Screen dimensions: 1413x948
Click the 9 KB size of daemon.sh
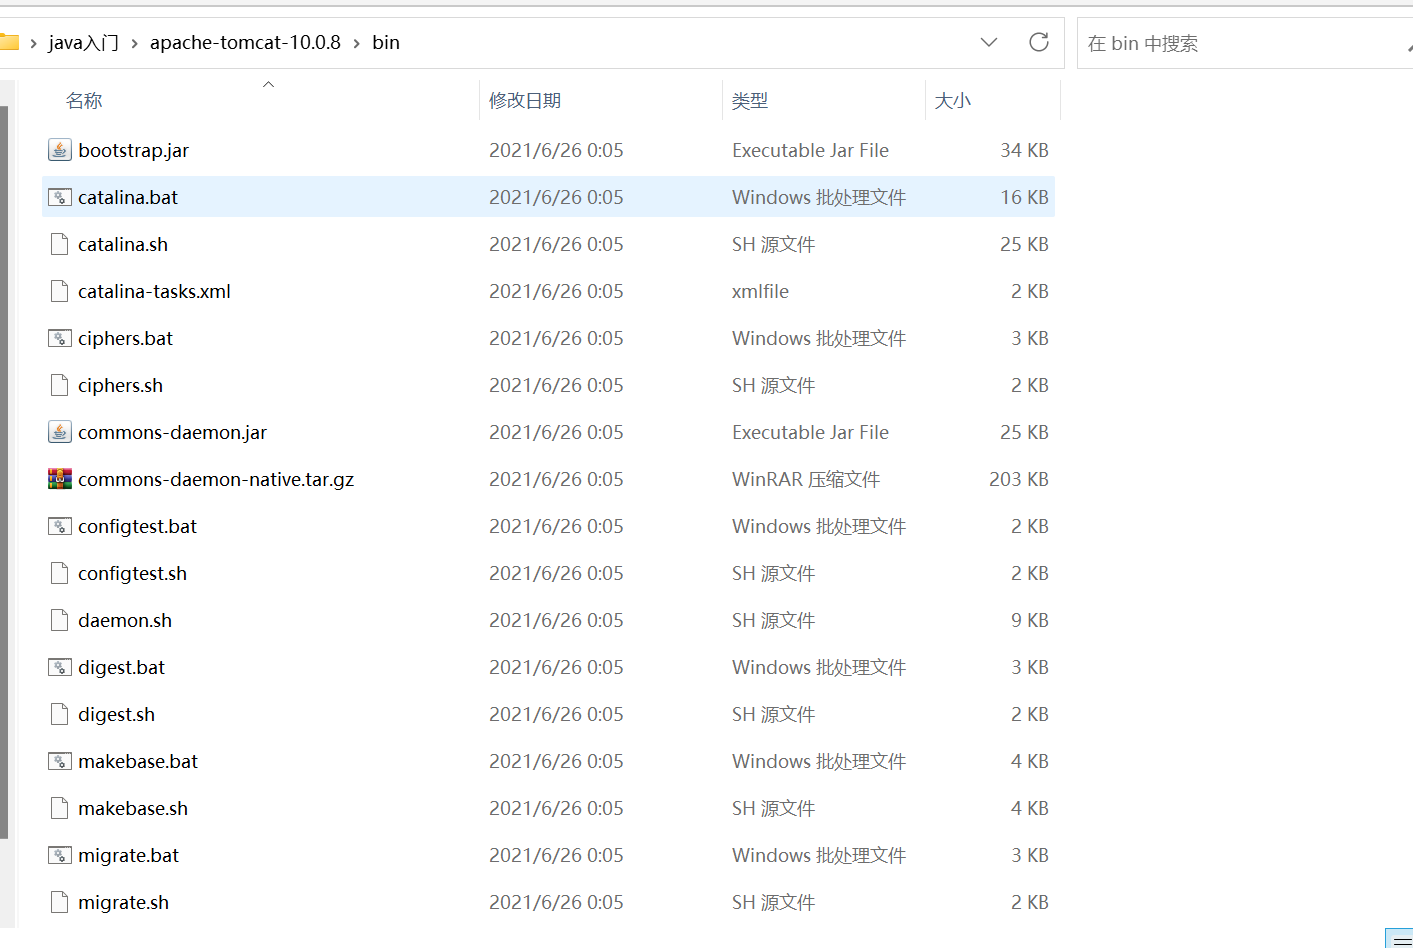pos(1030,620)
